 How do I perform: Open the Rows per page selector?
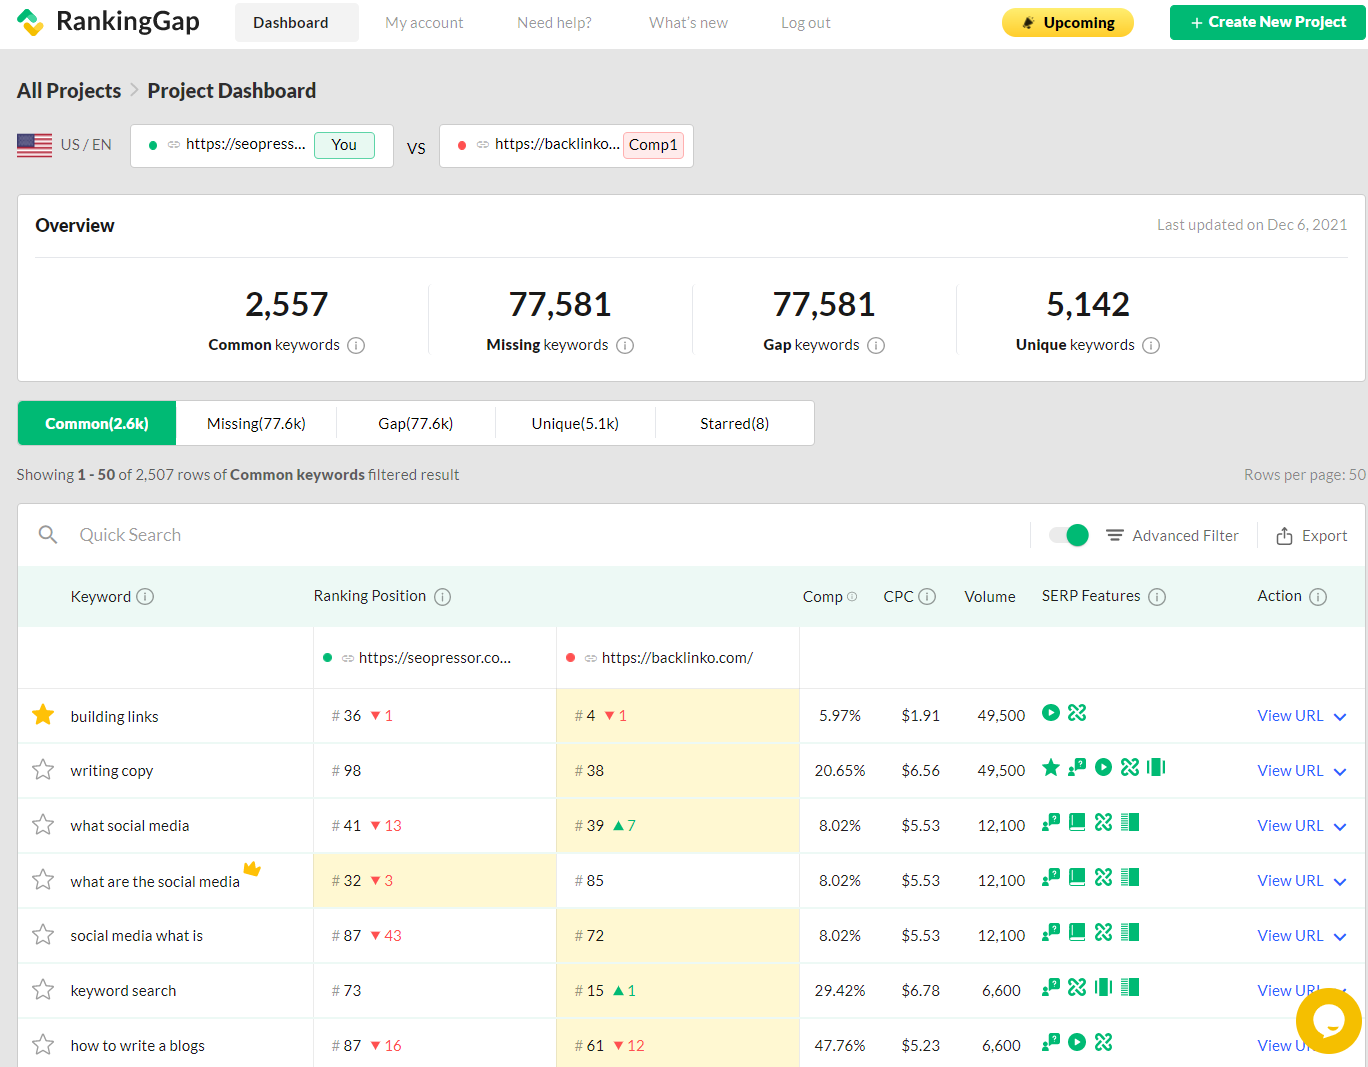click(x=1305, y=475)
